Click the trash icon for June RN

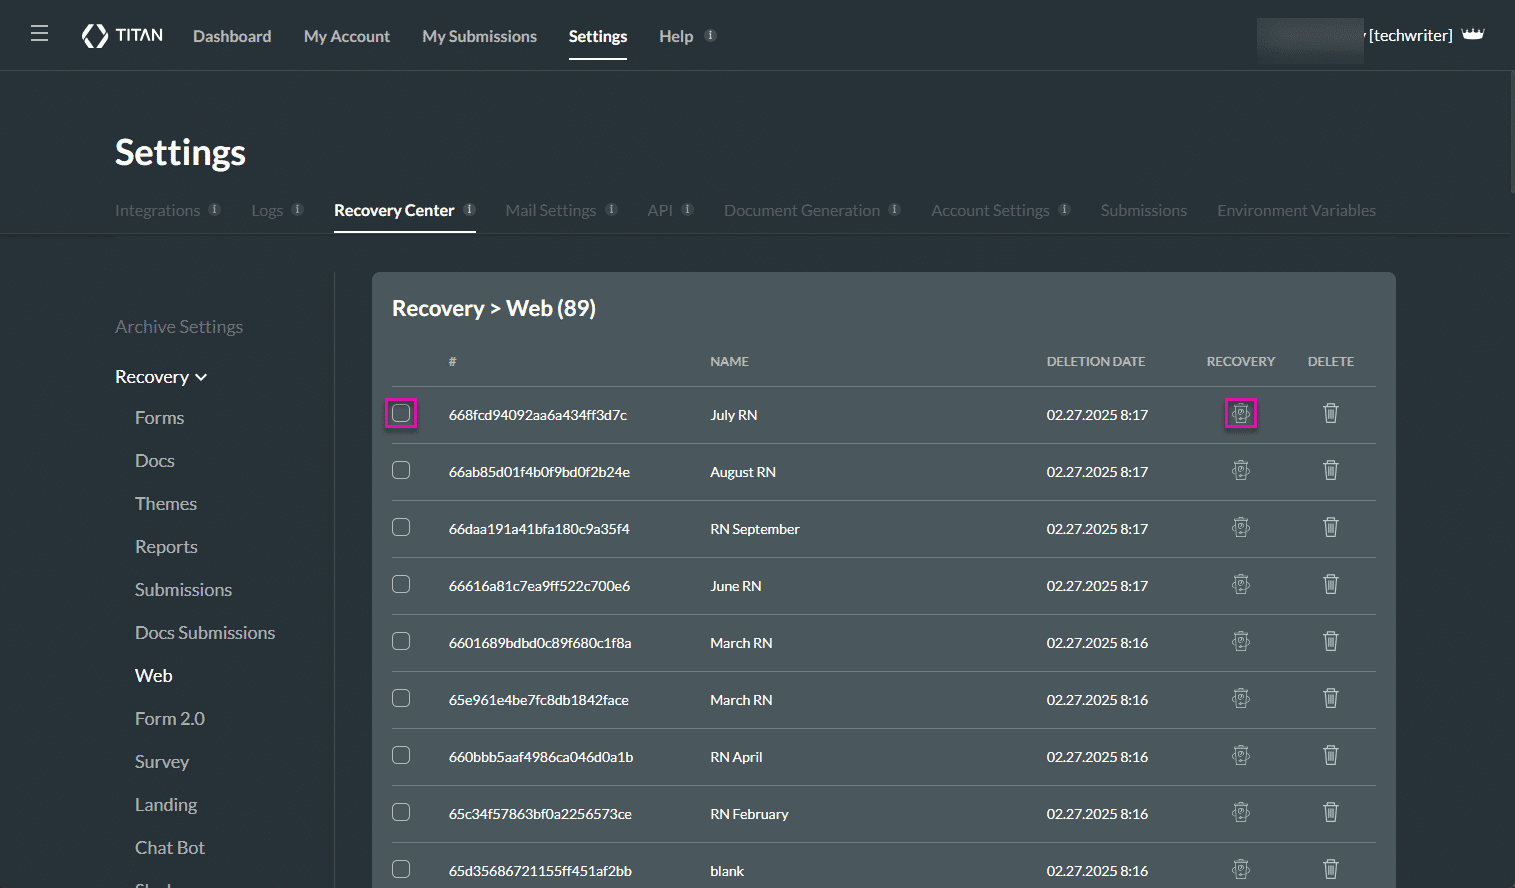pyautogui.click(x=1330, y=584)
